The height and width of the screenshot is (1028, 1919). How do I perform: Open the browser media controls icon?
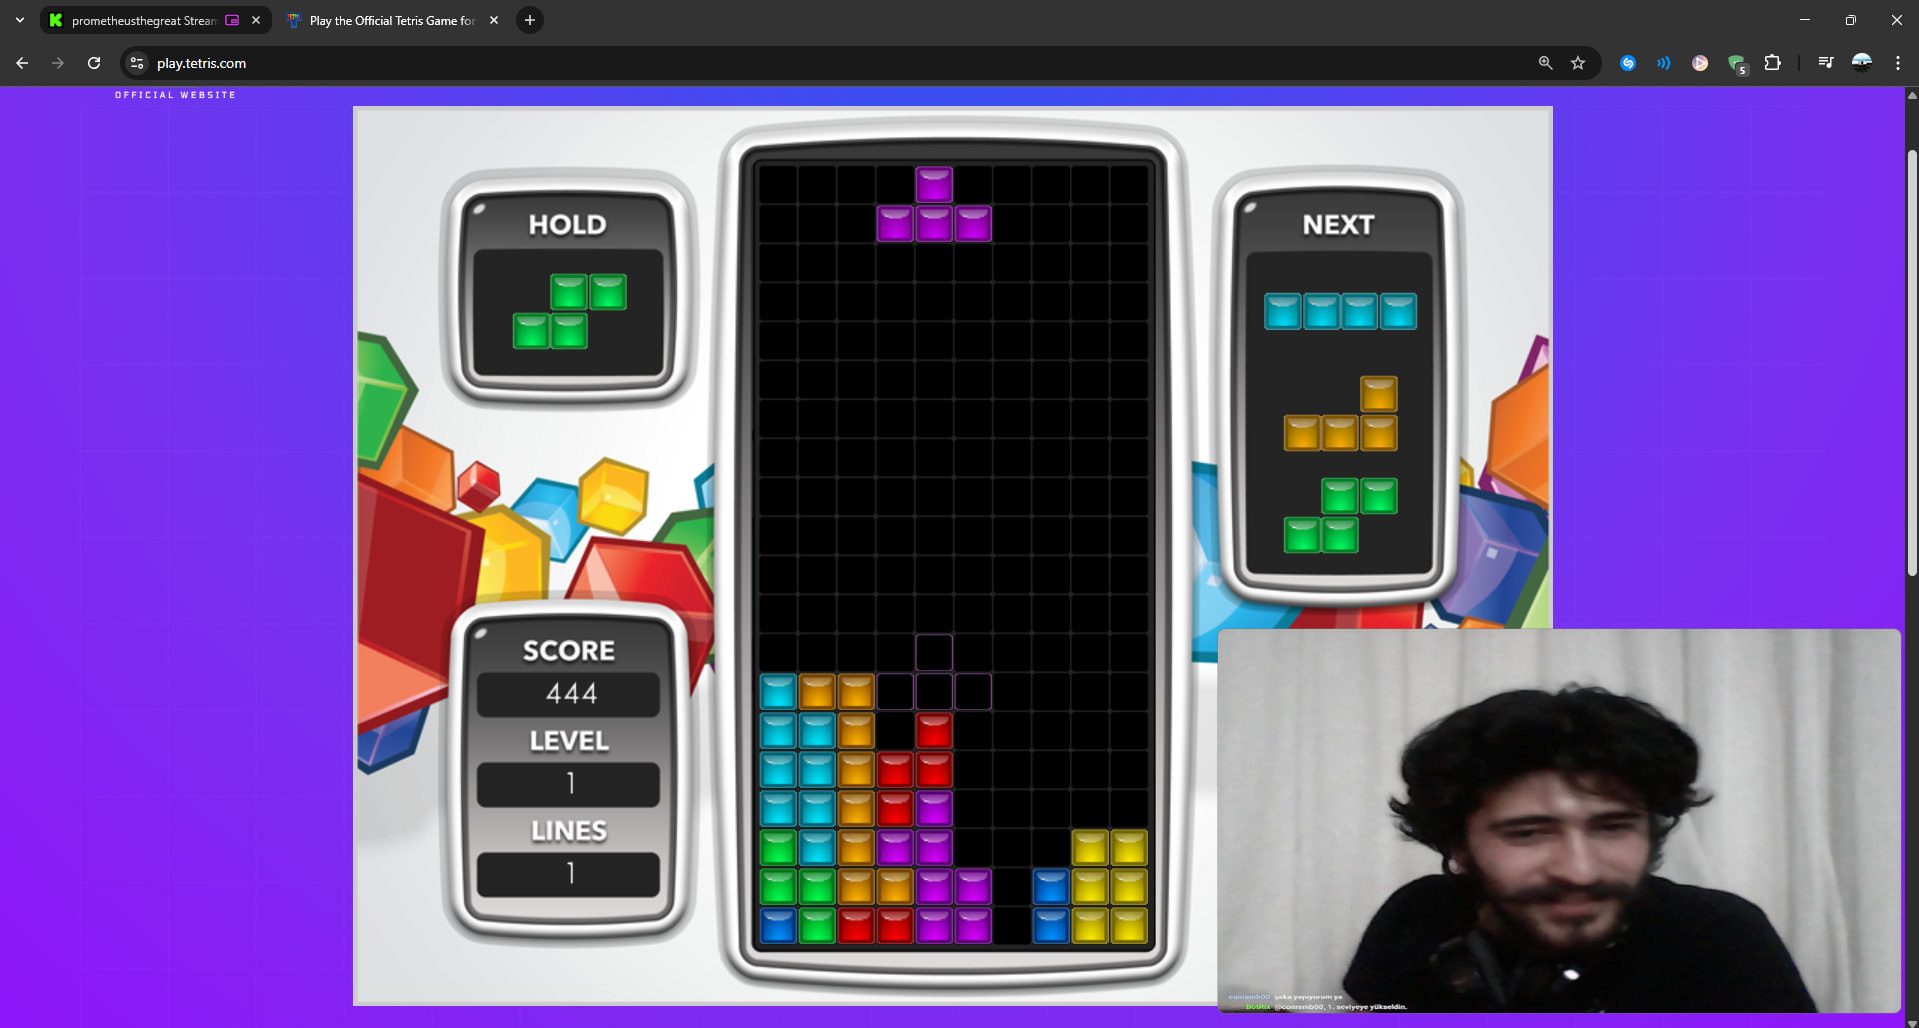click(1826, 63)
